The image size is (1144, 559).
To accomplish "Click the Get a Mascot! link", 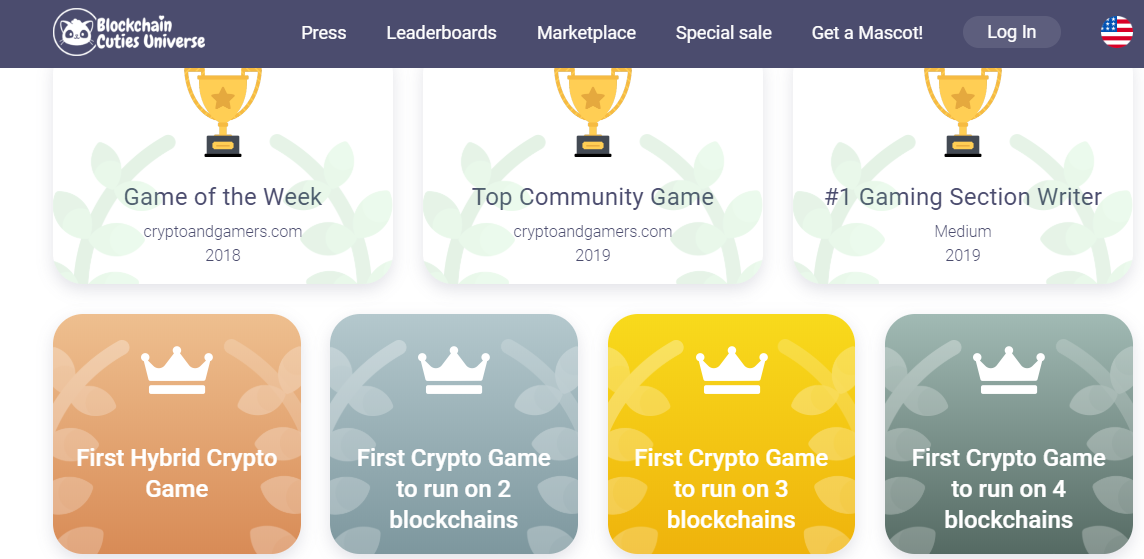I will tap(867, 33).
